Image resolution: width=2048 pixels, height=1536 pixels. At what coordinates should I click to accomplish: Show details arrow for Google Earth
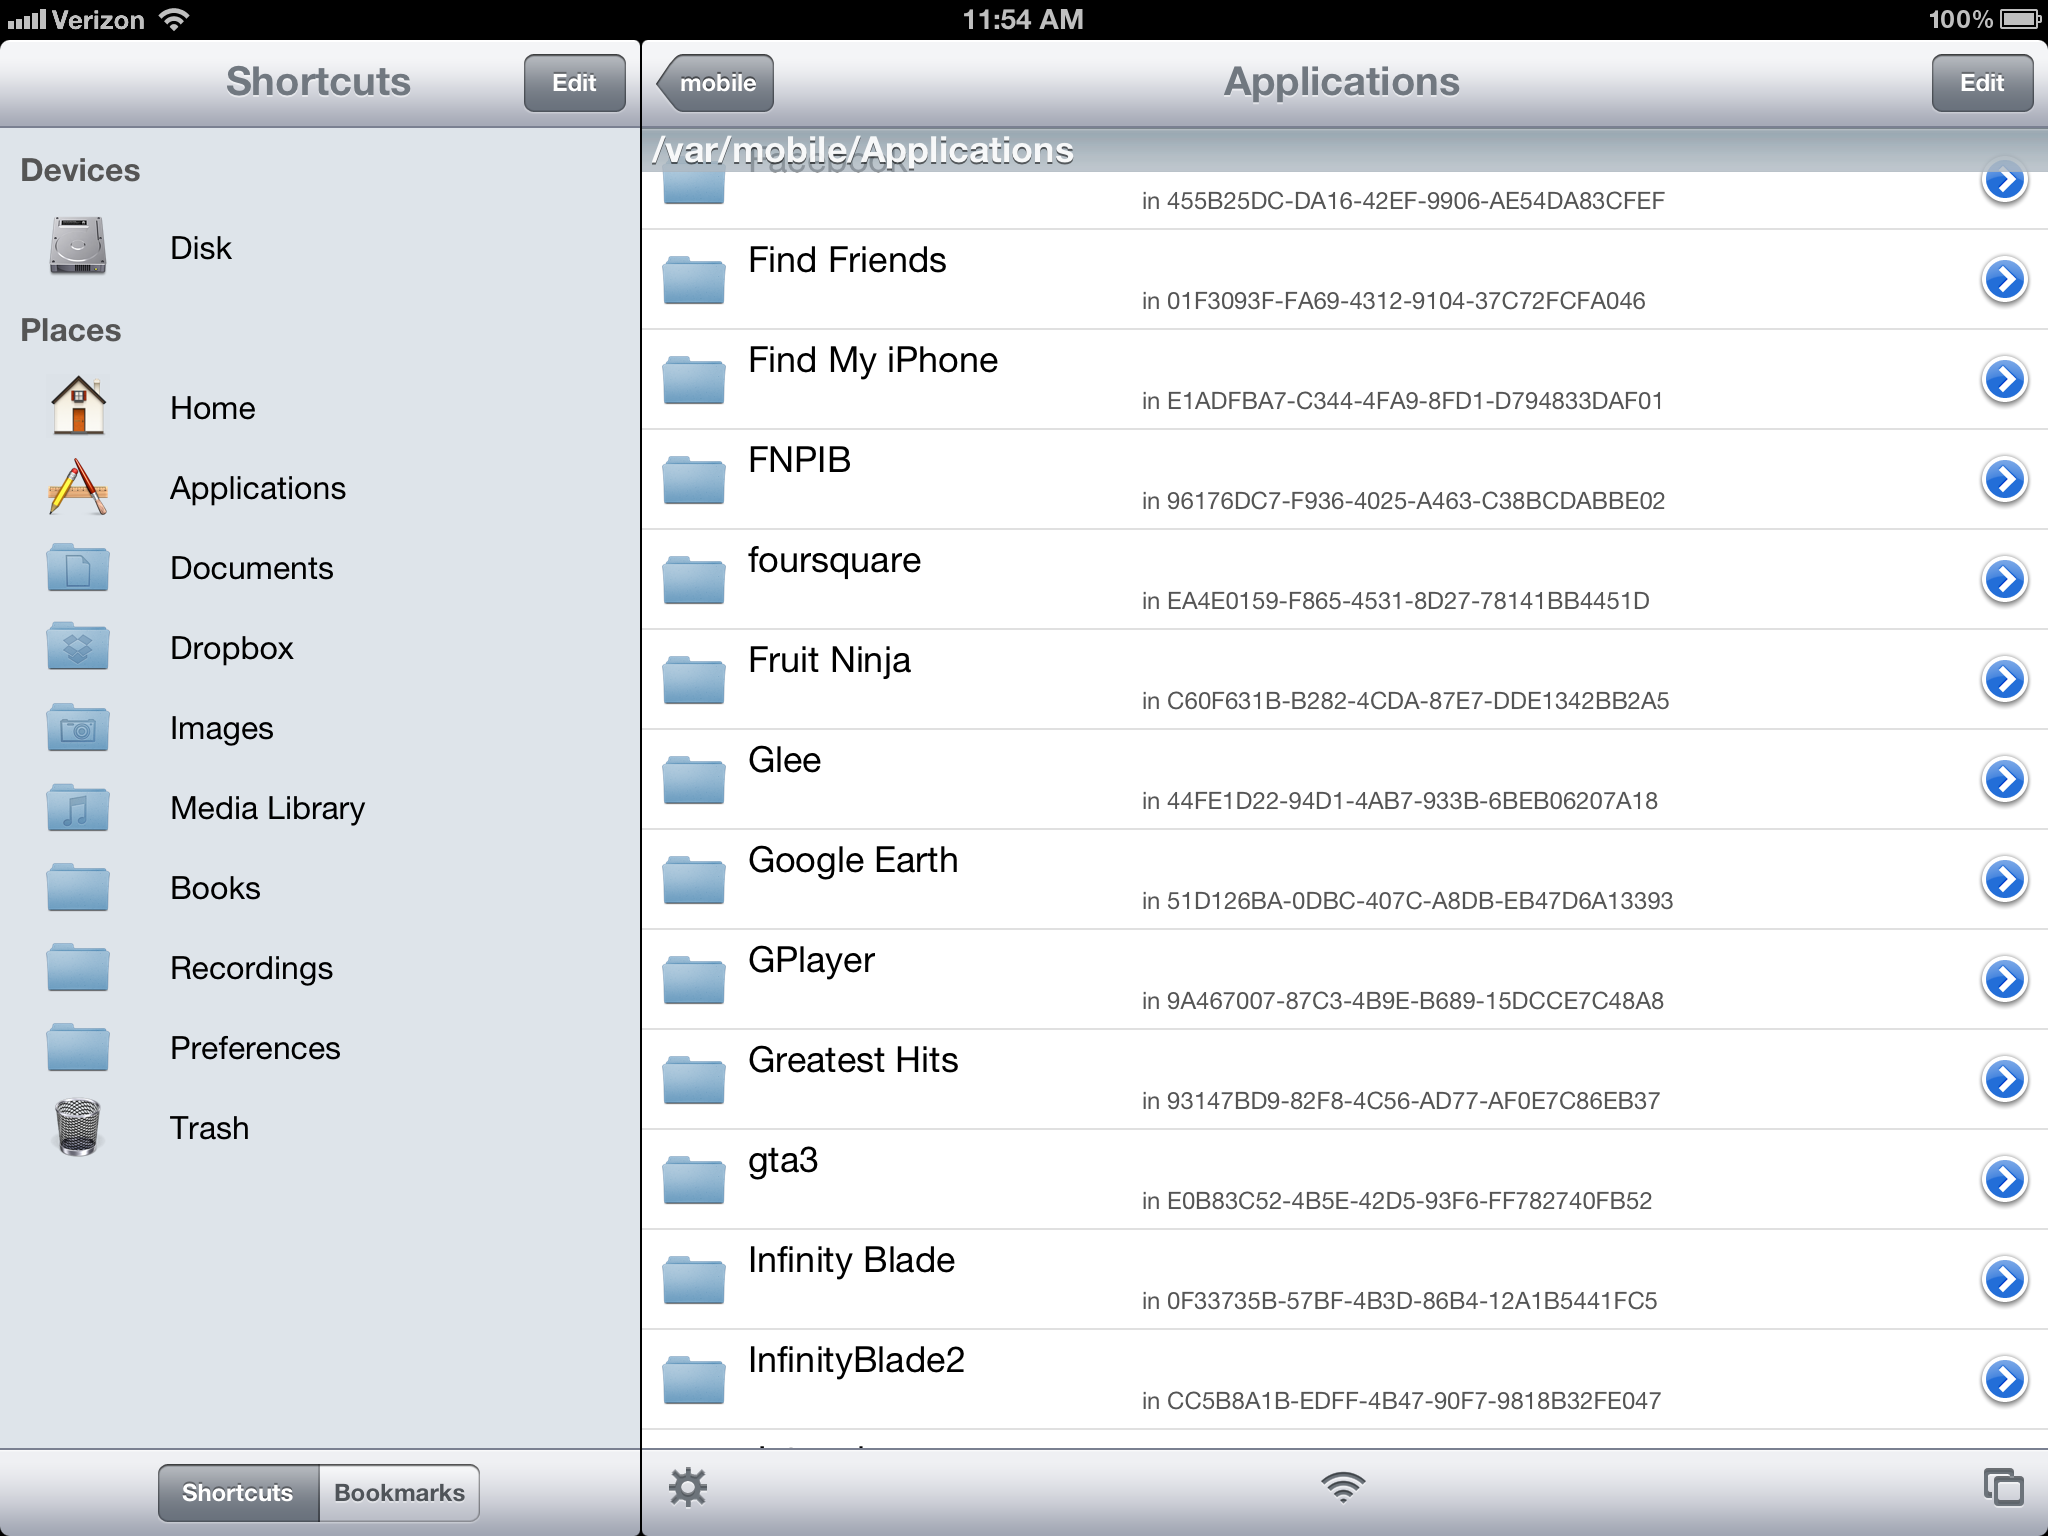pyautogui.click(x=2004, y=879)
